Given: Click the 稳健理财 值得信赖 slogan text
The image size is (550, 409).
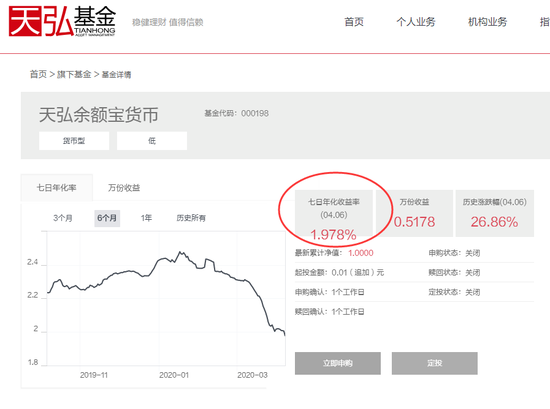Looking at the screenshot, I should (x=168, y=22).
